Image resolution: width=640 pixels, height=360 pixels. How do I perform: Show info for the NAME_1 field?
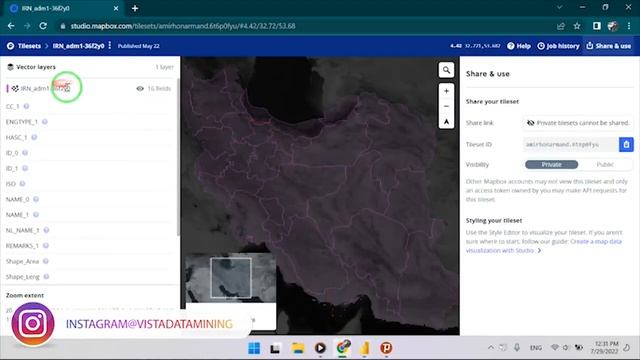pos(36,215)
